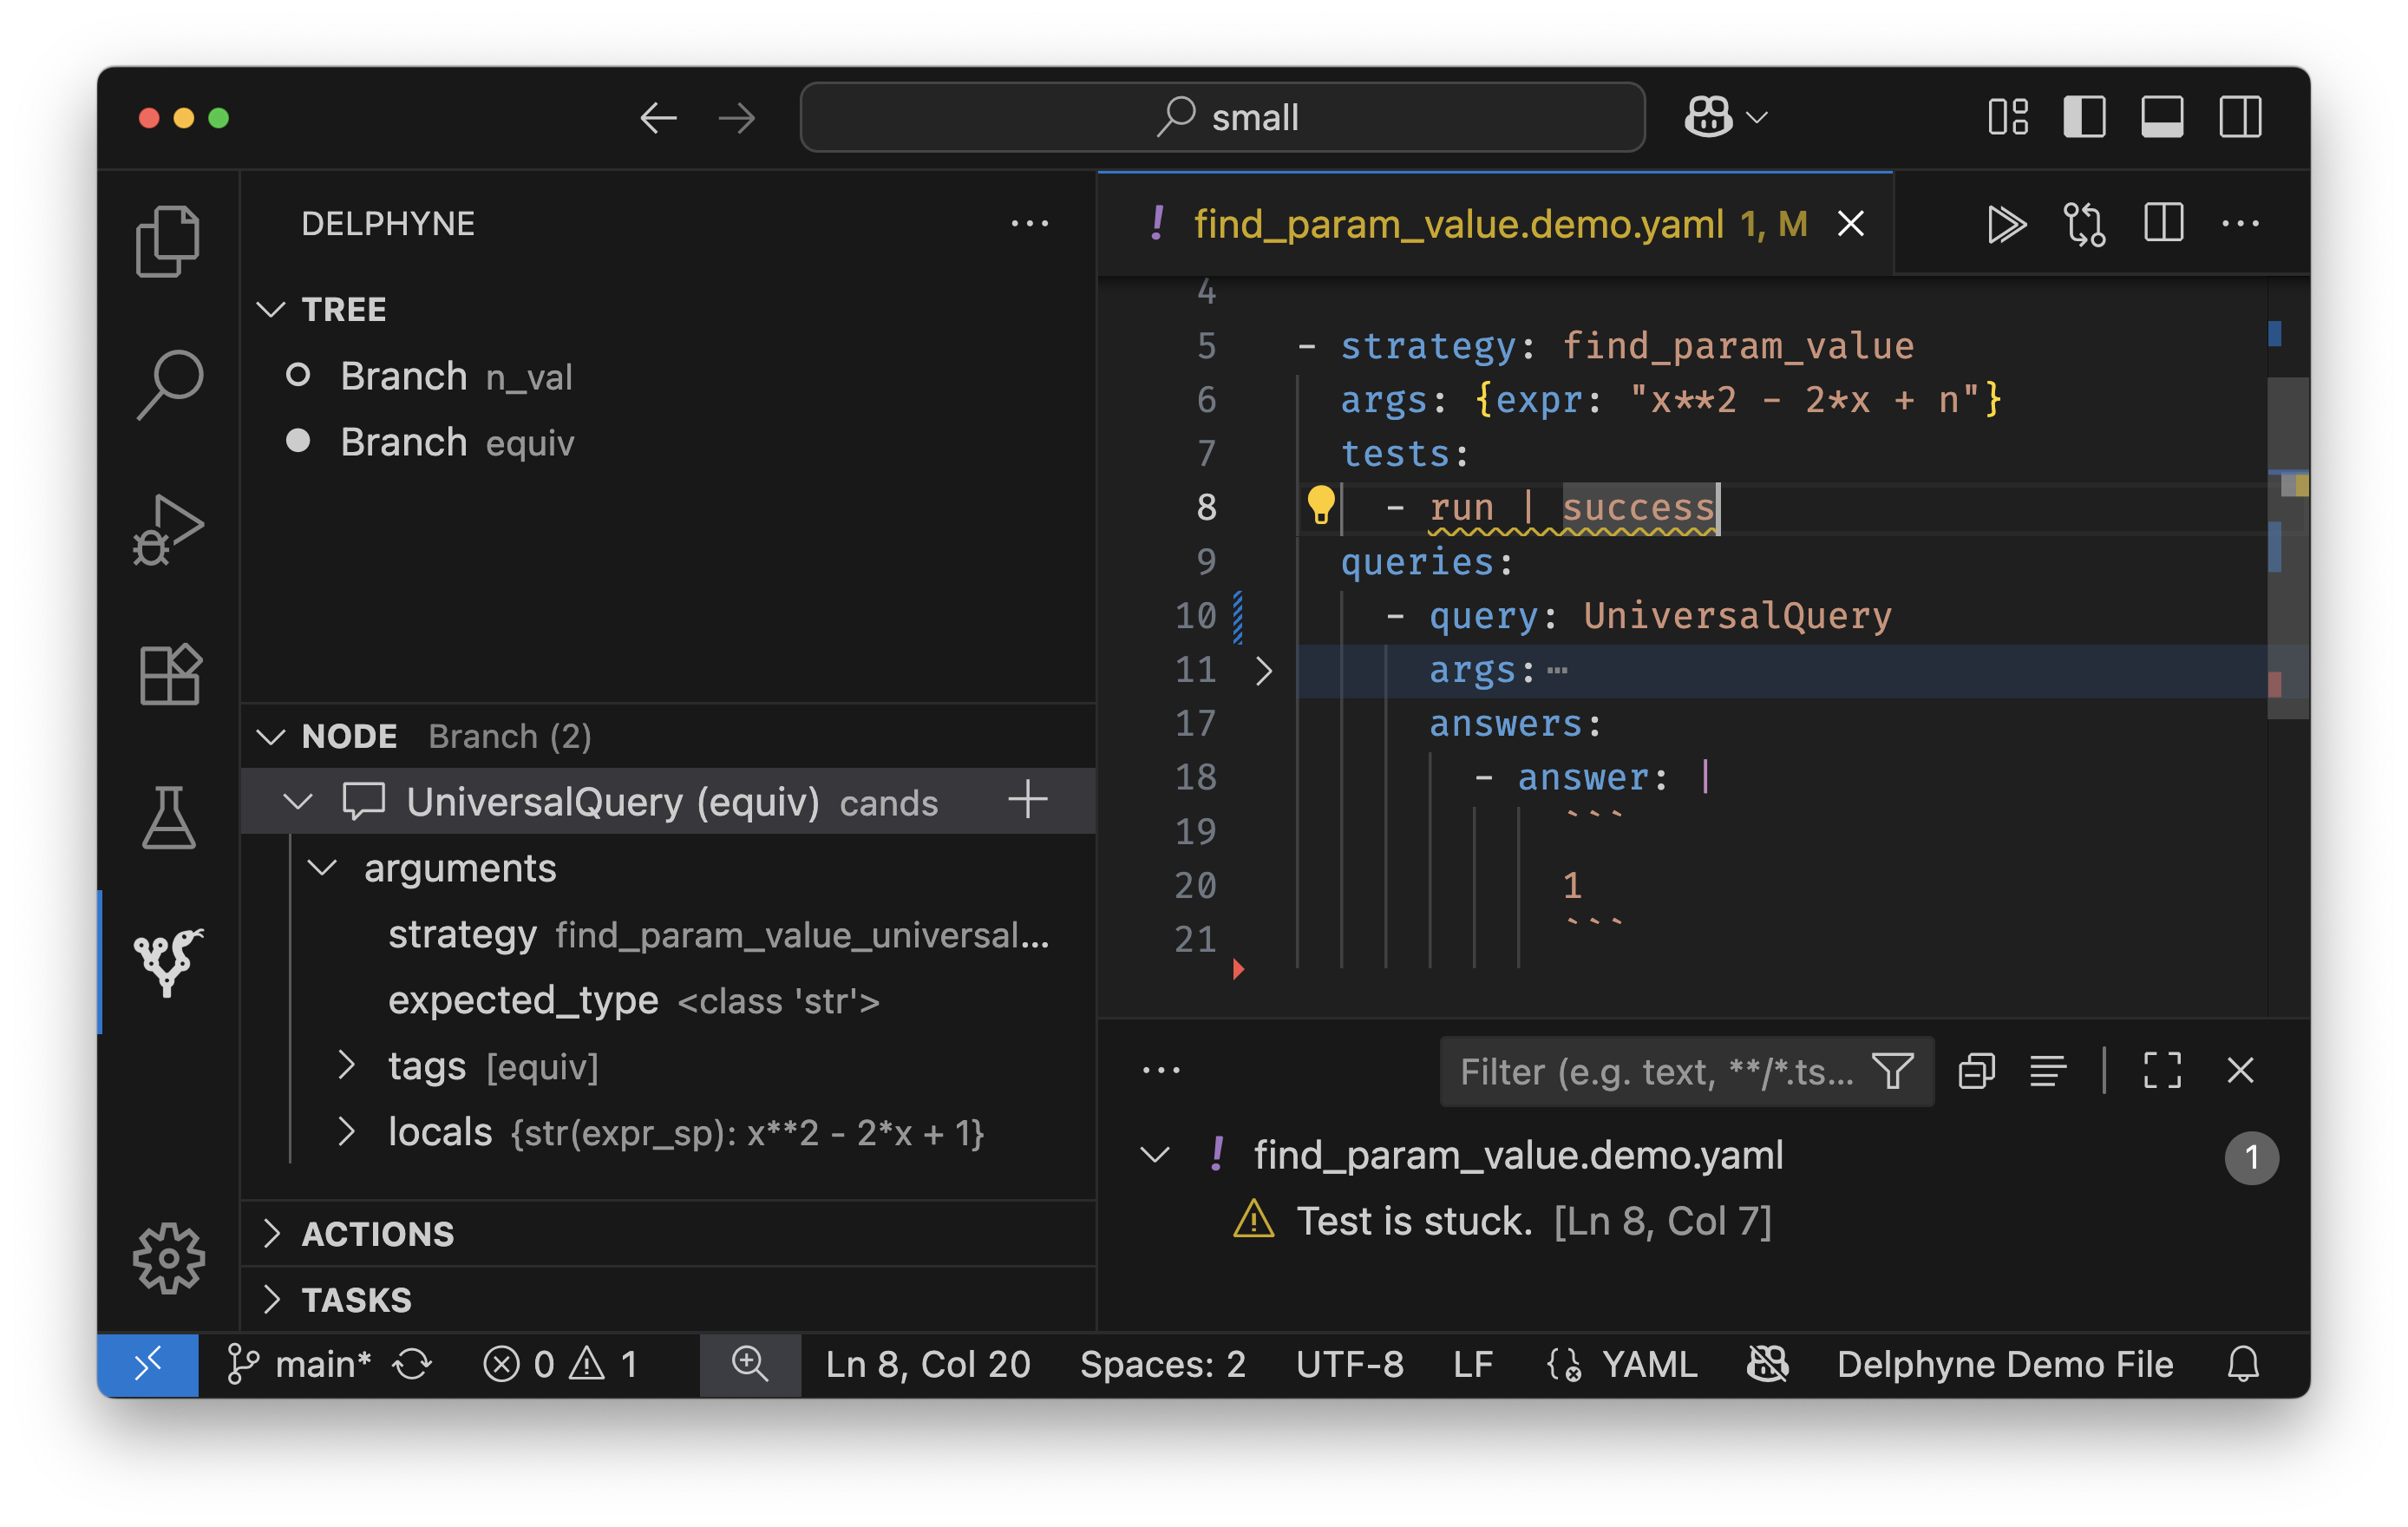Expand the ACTIONS section
Viewport: 2408px width, 1527px height.
[x=378, y=1234]
